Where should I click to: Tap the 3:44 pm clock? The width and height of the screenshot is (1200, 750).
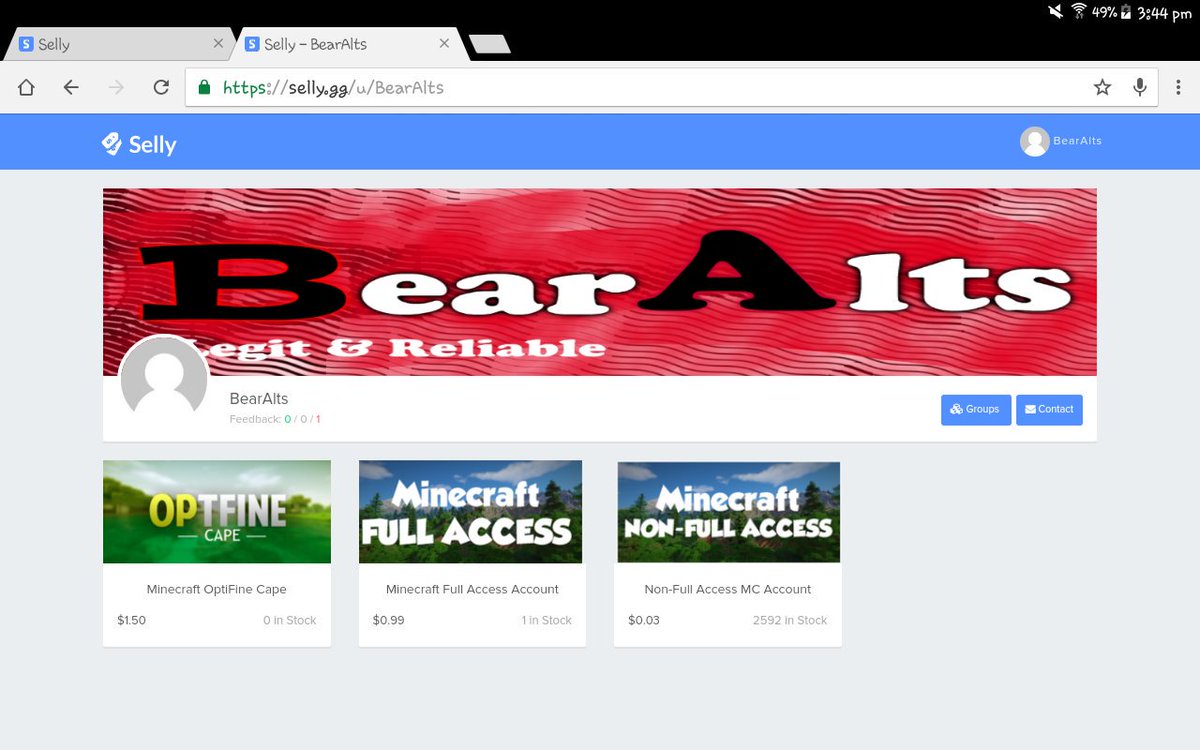coord(1164,14)
